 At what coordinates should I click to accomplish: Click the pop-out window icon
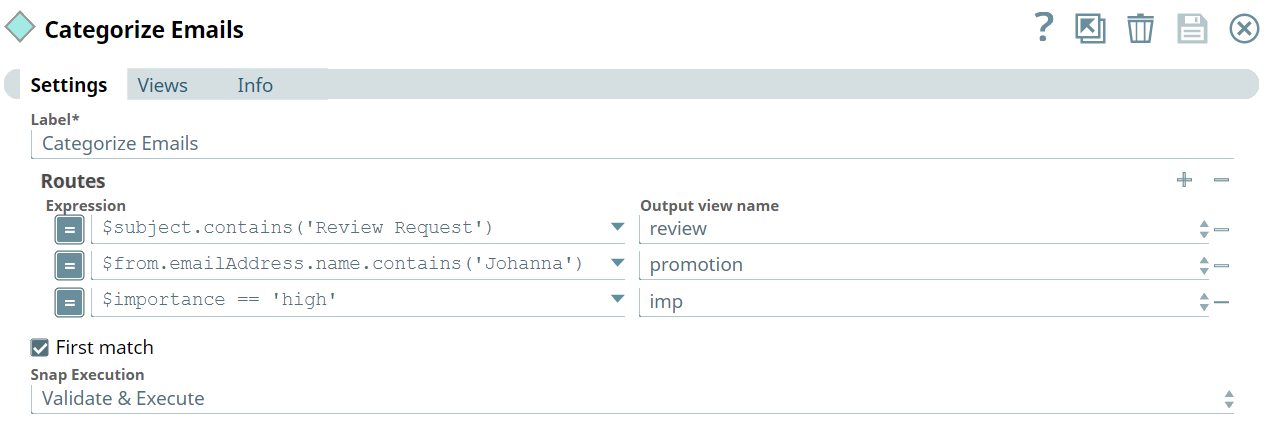[1090, 28]
